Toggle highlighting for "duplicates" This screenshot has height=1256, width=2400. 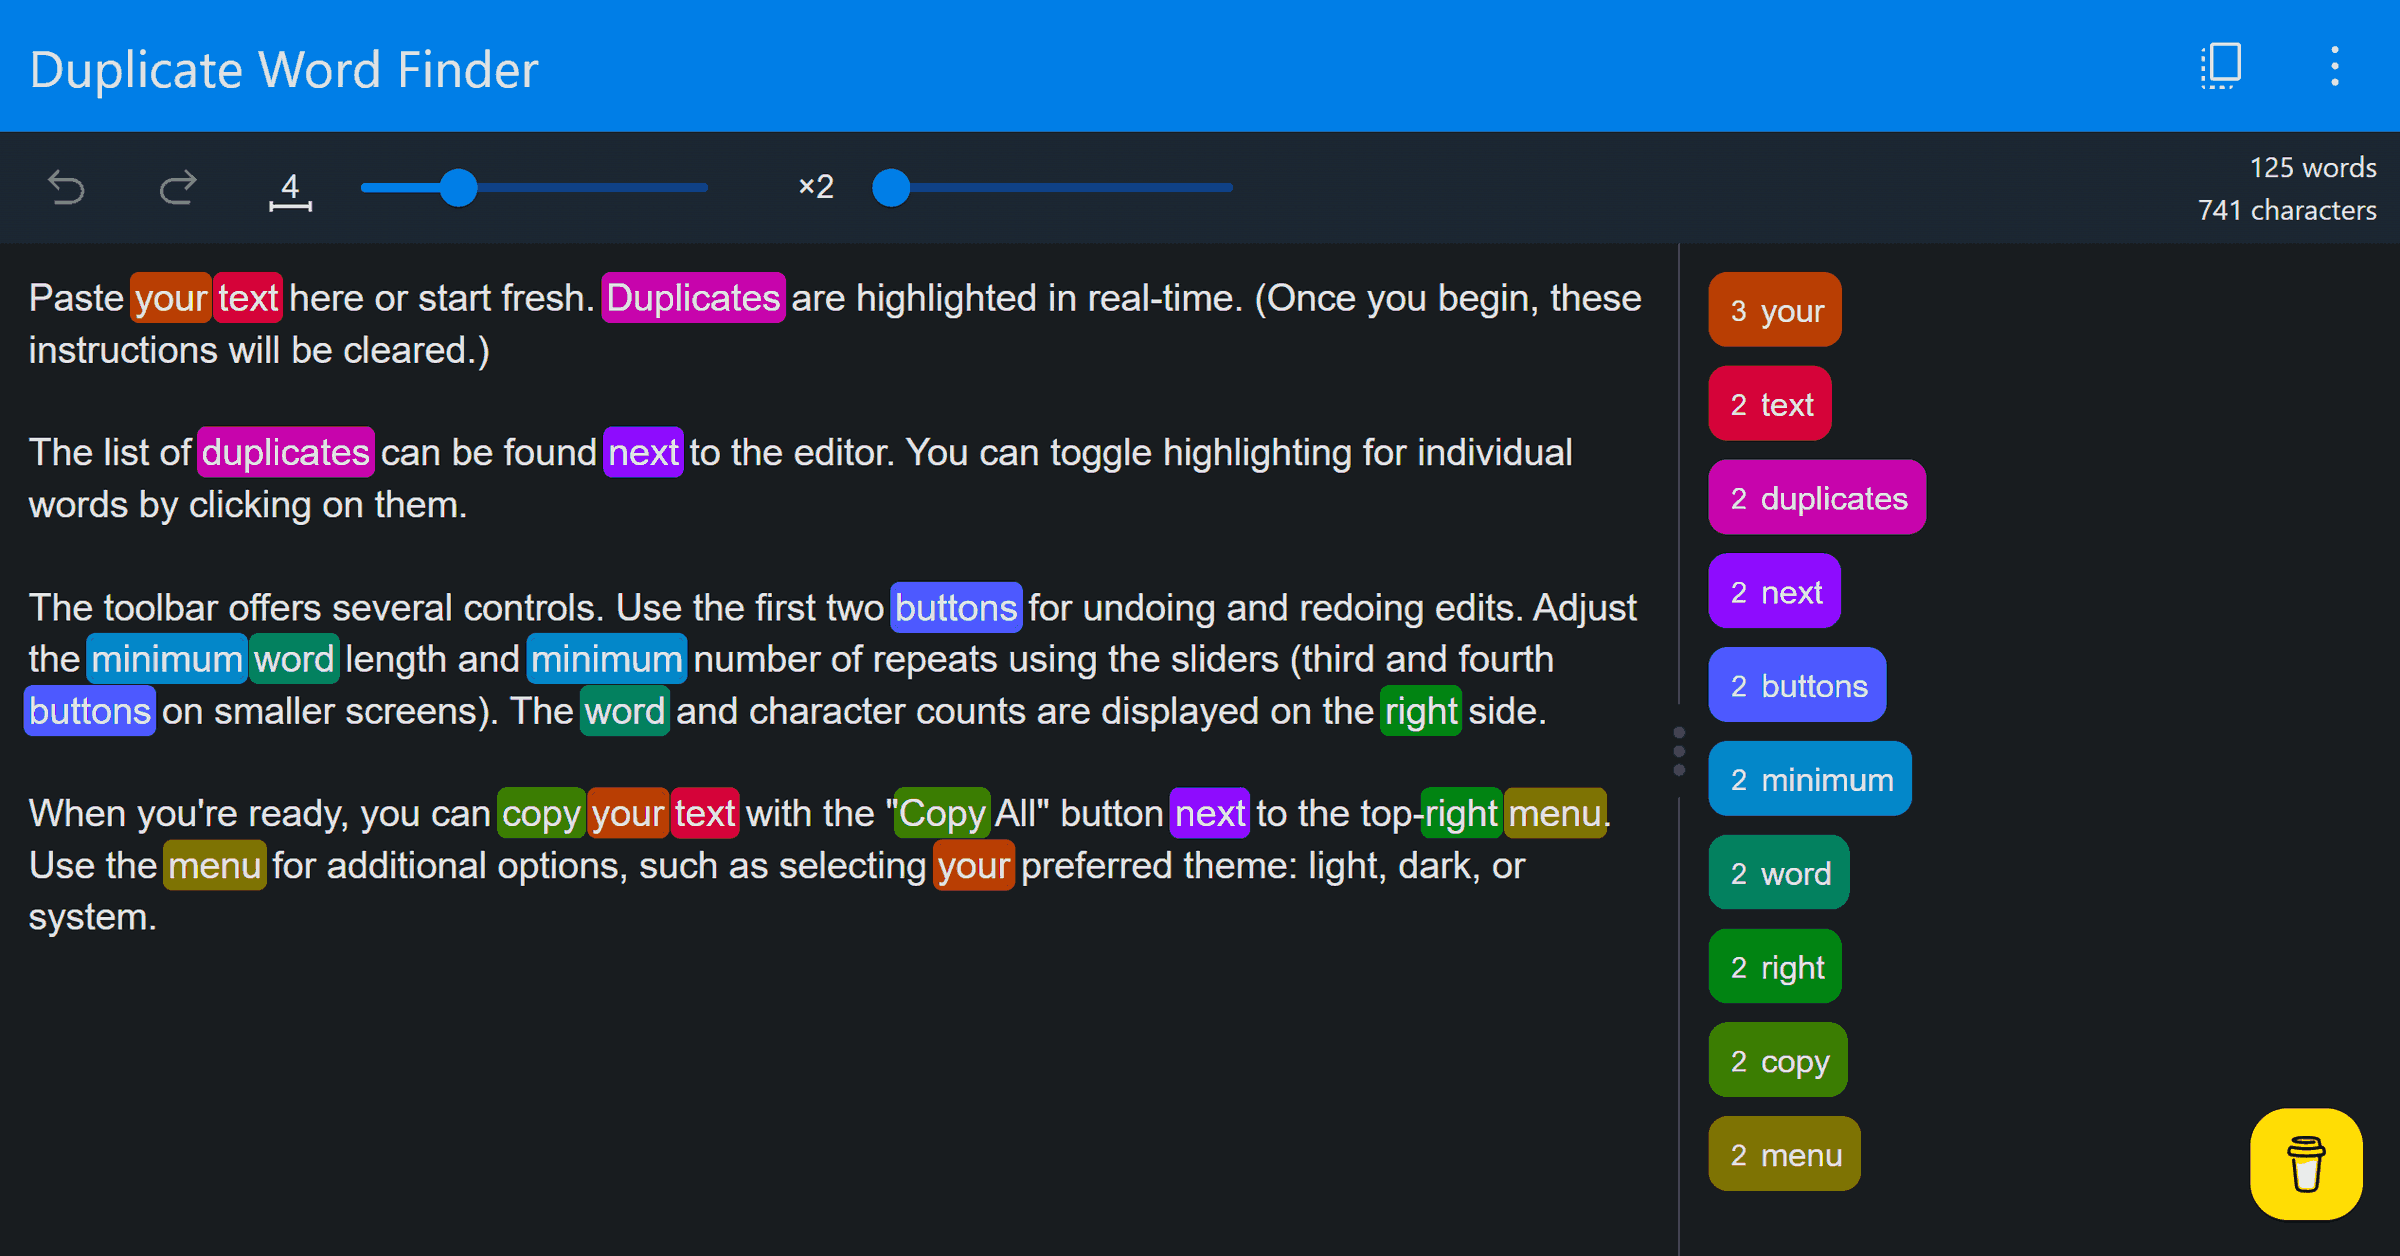pos(1817,496)
